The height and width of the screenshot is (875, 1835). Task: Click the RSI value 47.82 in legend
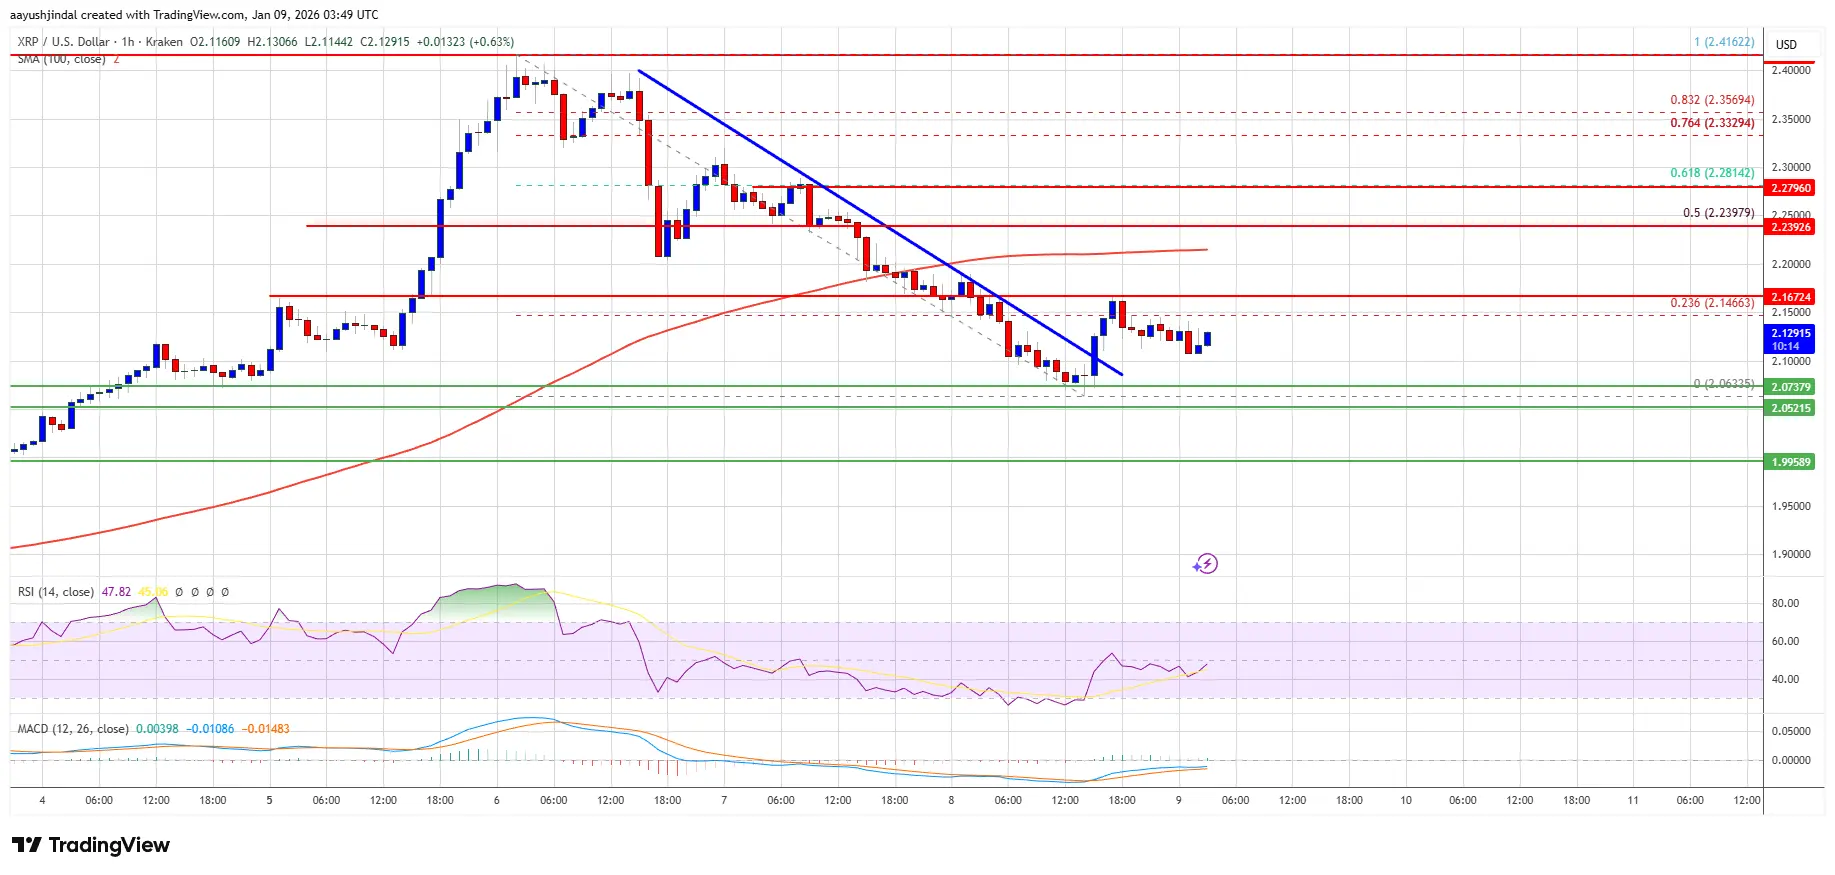point(116,592)
